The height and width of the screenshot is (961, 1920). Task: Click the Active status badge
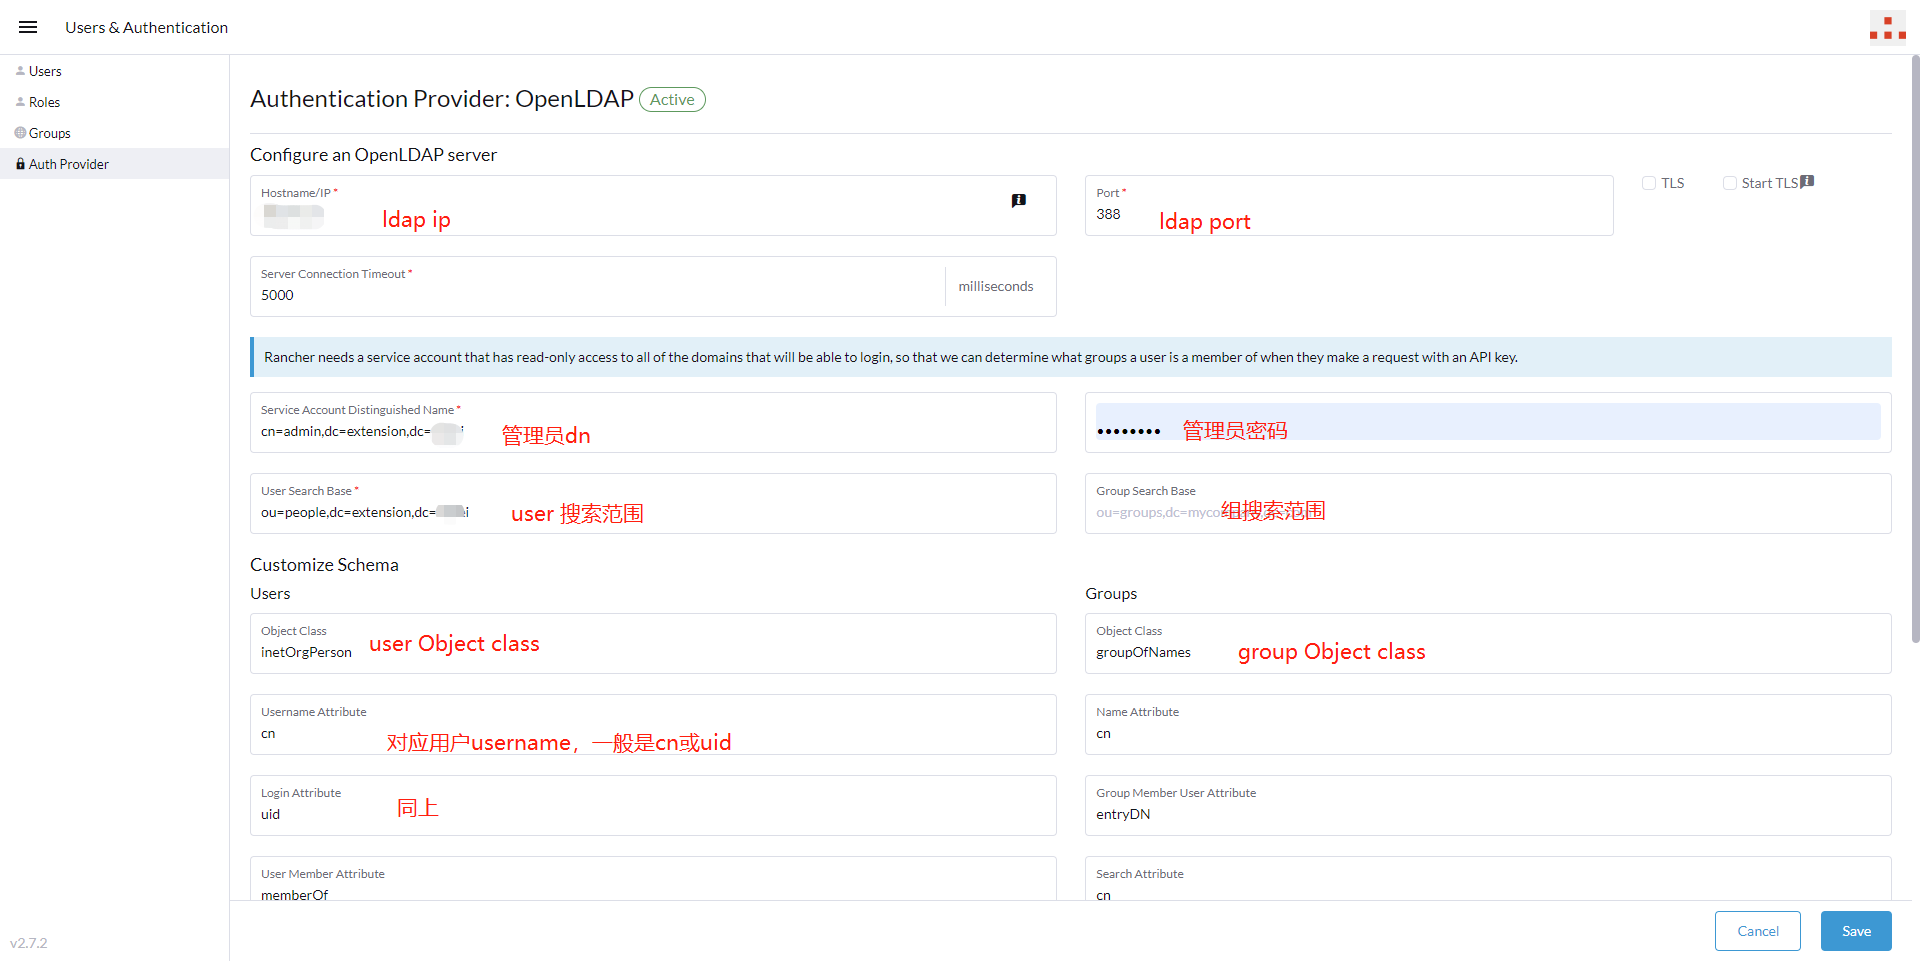672,100
